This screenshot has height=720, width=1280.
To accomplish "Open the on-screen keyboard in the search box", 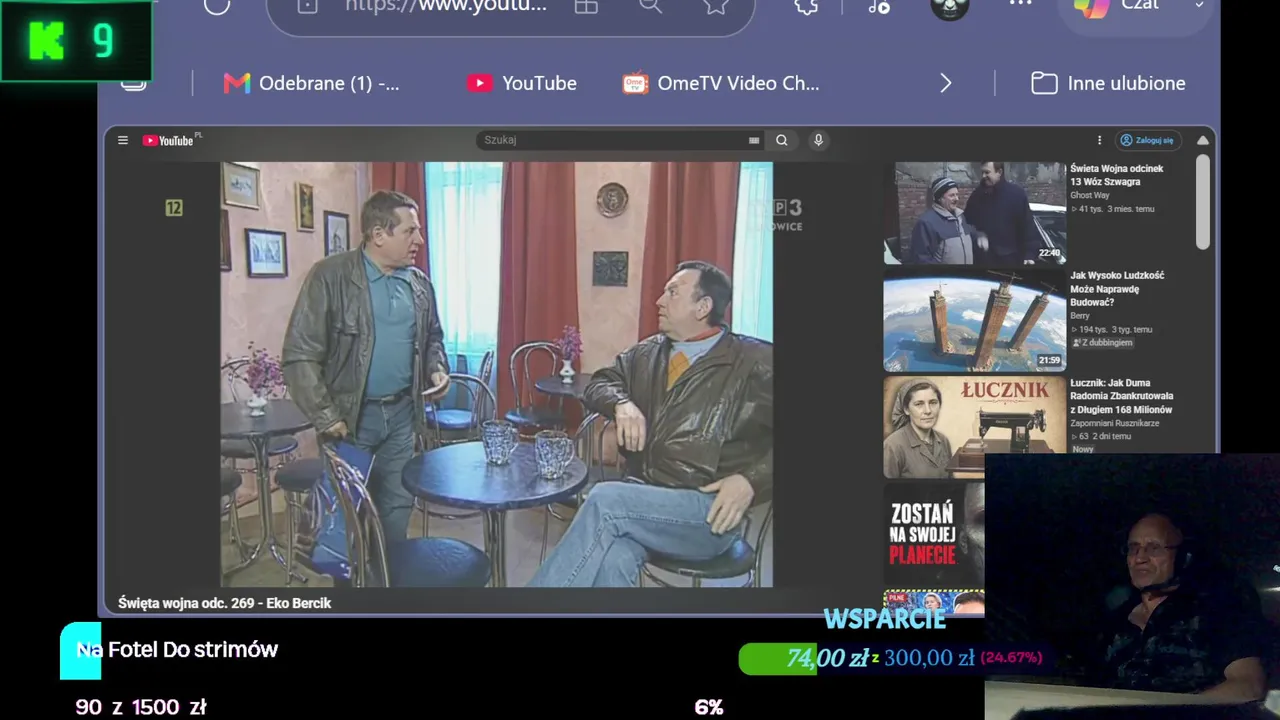I will [754, 141].
